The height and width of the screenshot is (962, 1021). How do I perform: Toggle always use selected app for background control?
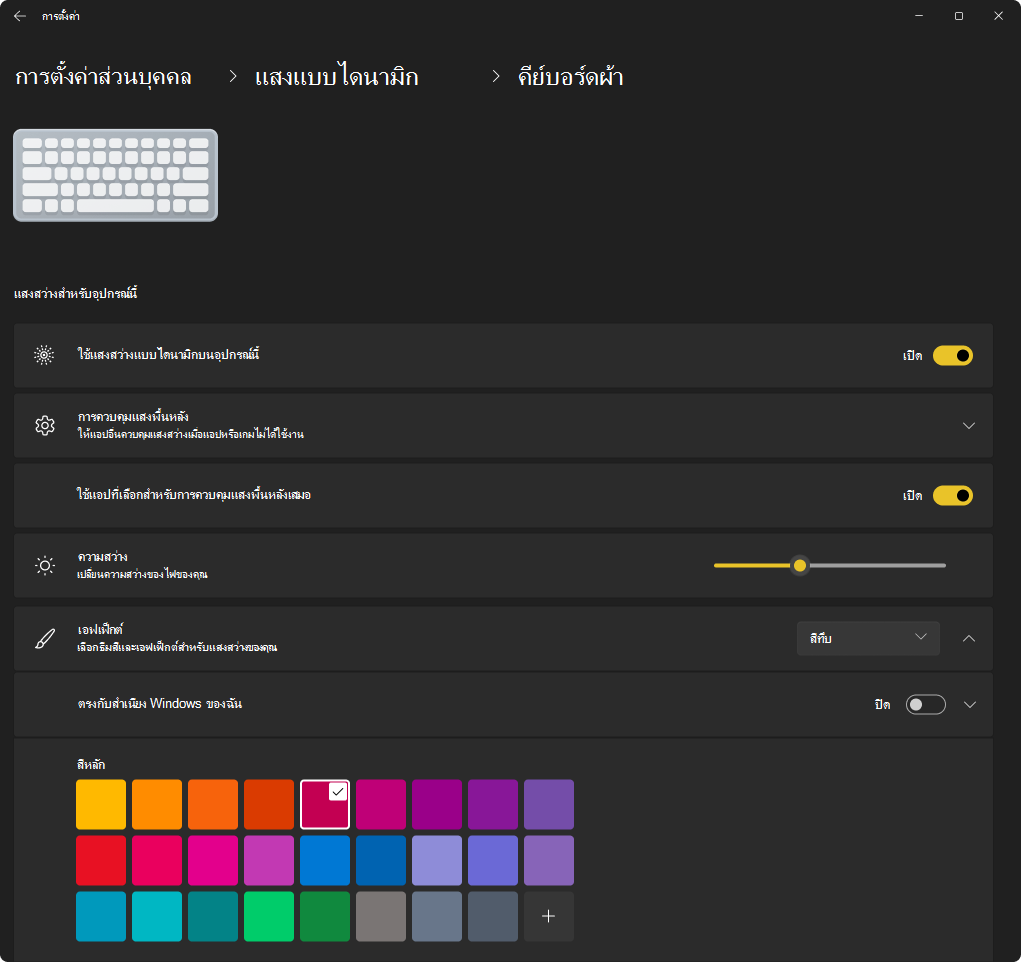(x=953, y=496)
